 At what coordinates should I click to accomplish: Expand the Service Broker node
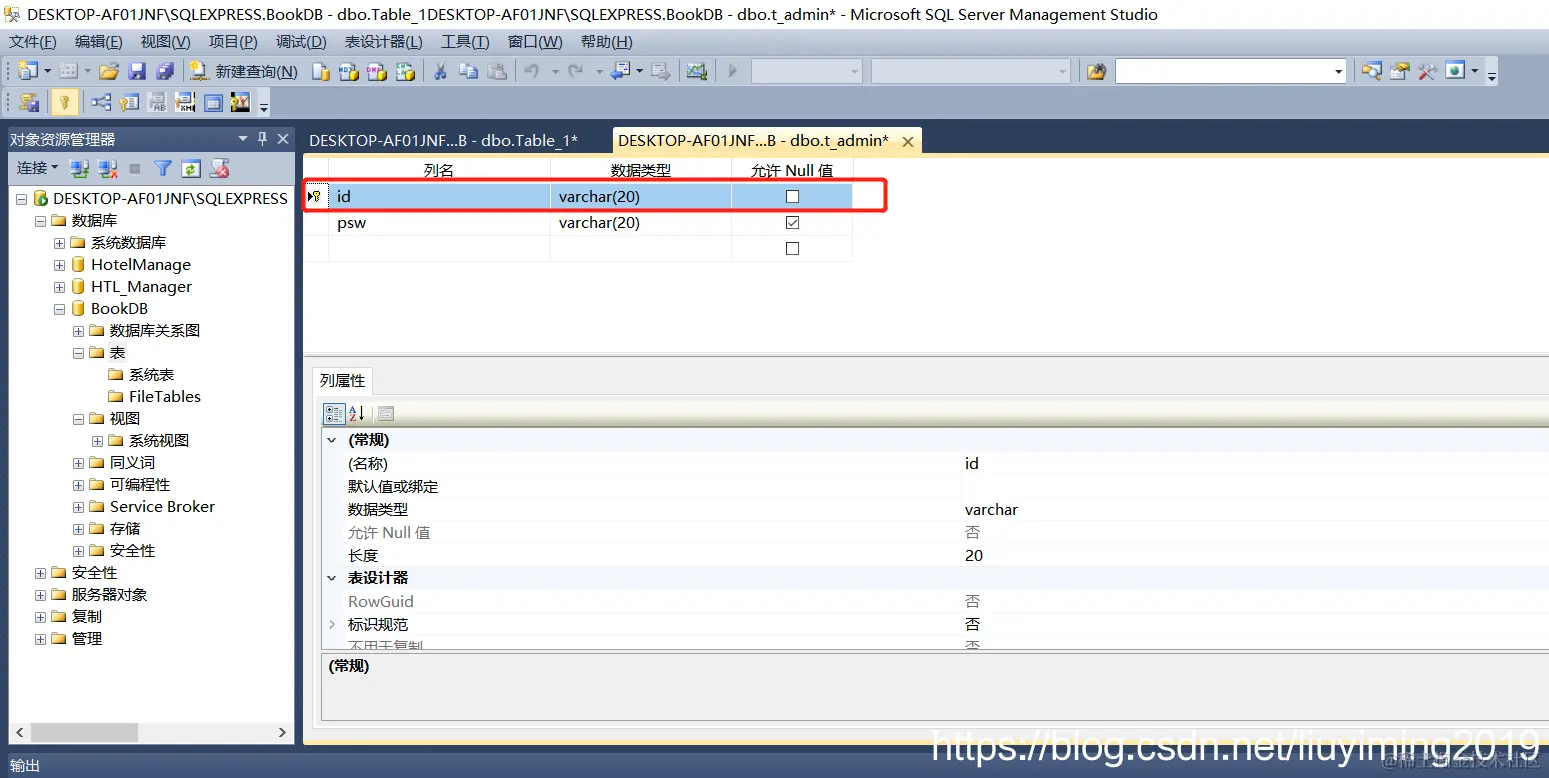pyautogui.click(x=78, y=507)
